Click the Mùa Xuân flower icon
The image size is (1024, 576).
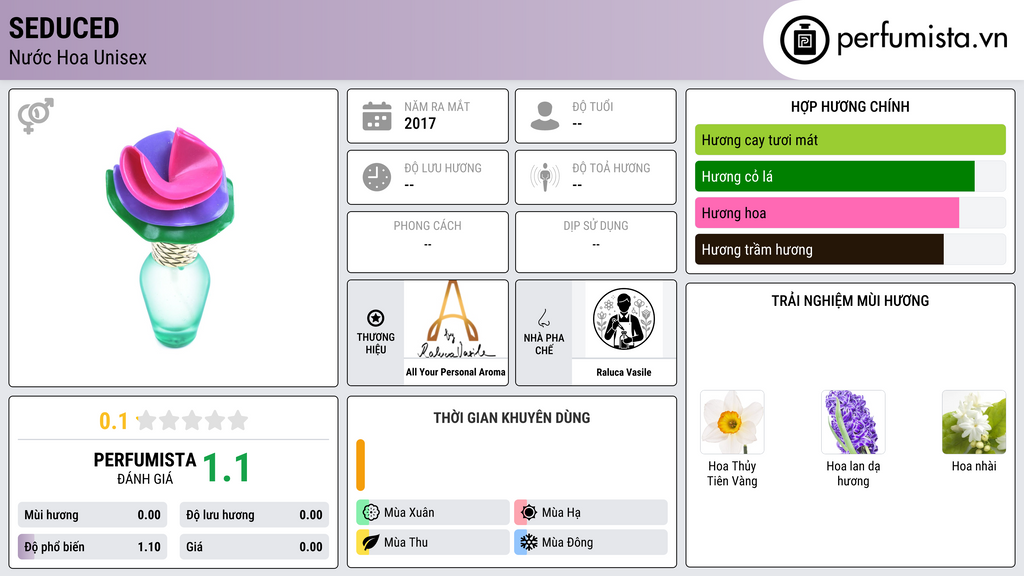coord(371,513)
